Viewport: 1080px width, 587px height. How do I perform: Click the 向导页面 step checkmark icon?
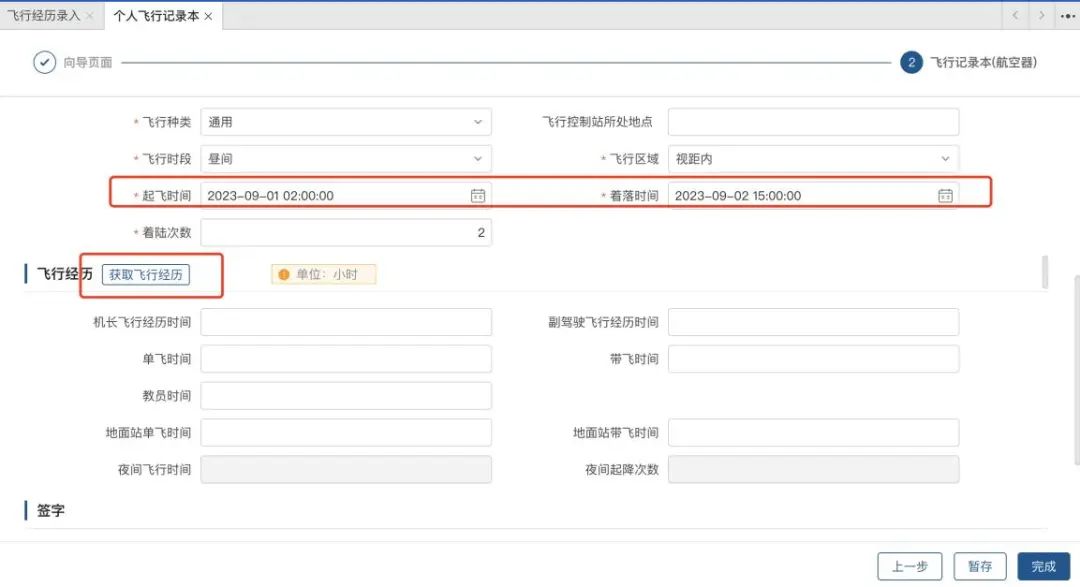[45, 62]
